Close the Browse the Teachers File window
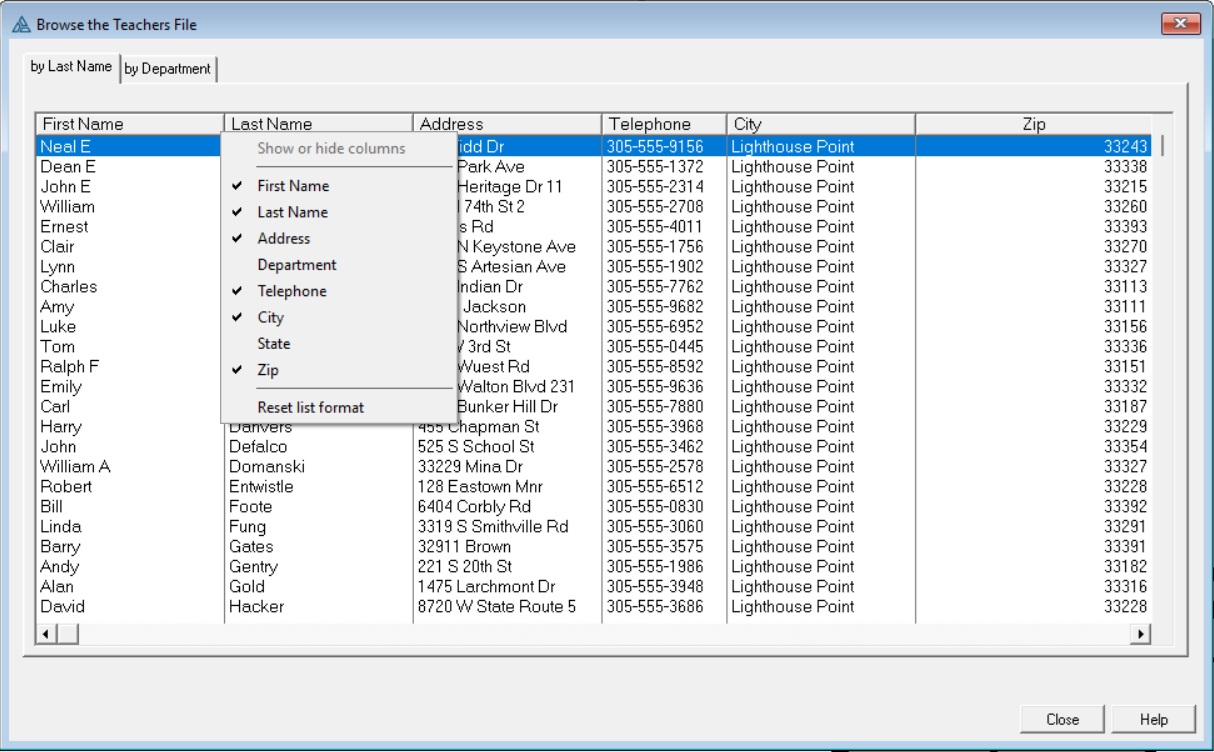 (x=1180, y=24)
